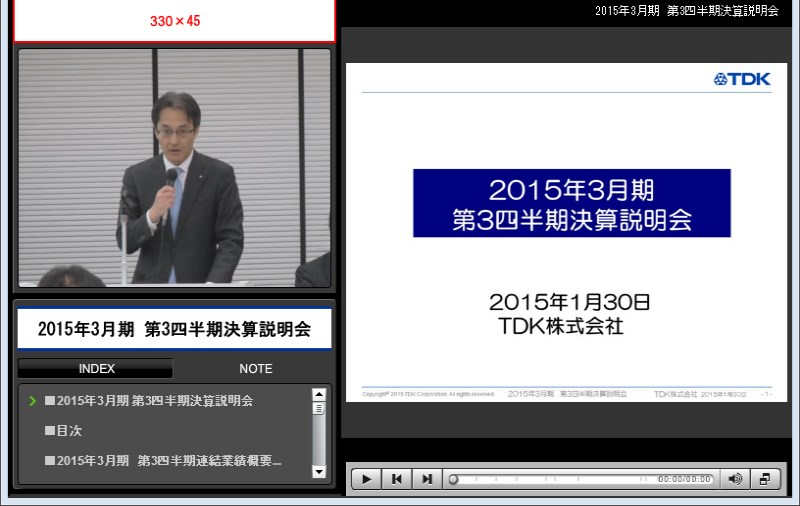Jump to previous slide with skip-back button
Viewport: 800px width, 506px height.
click(396, 479)
